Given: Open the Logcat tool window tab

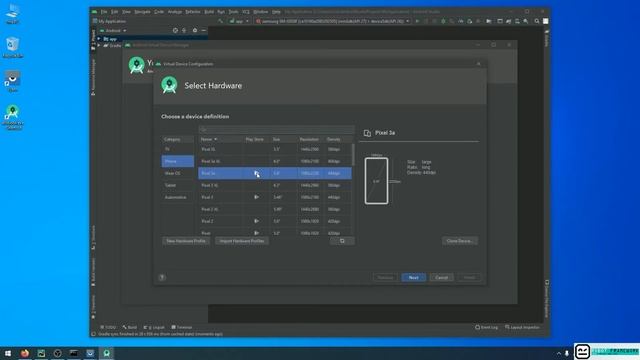Looking at the screenshot, I should [154, 327].
